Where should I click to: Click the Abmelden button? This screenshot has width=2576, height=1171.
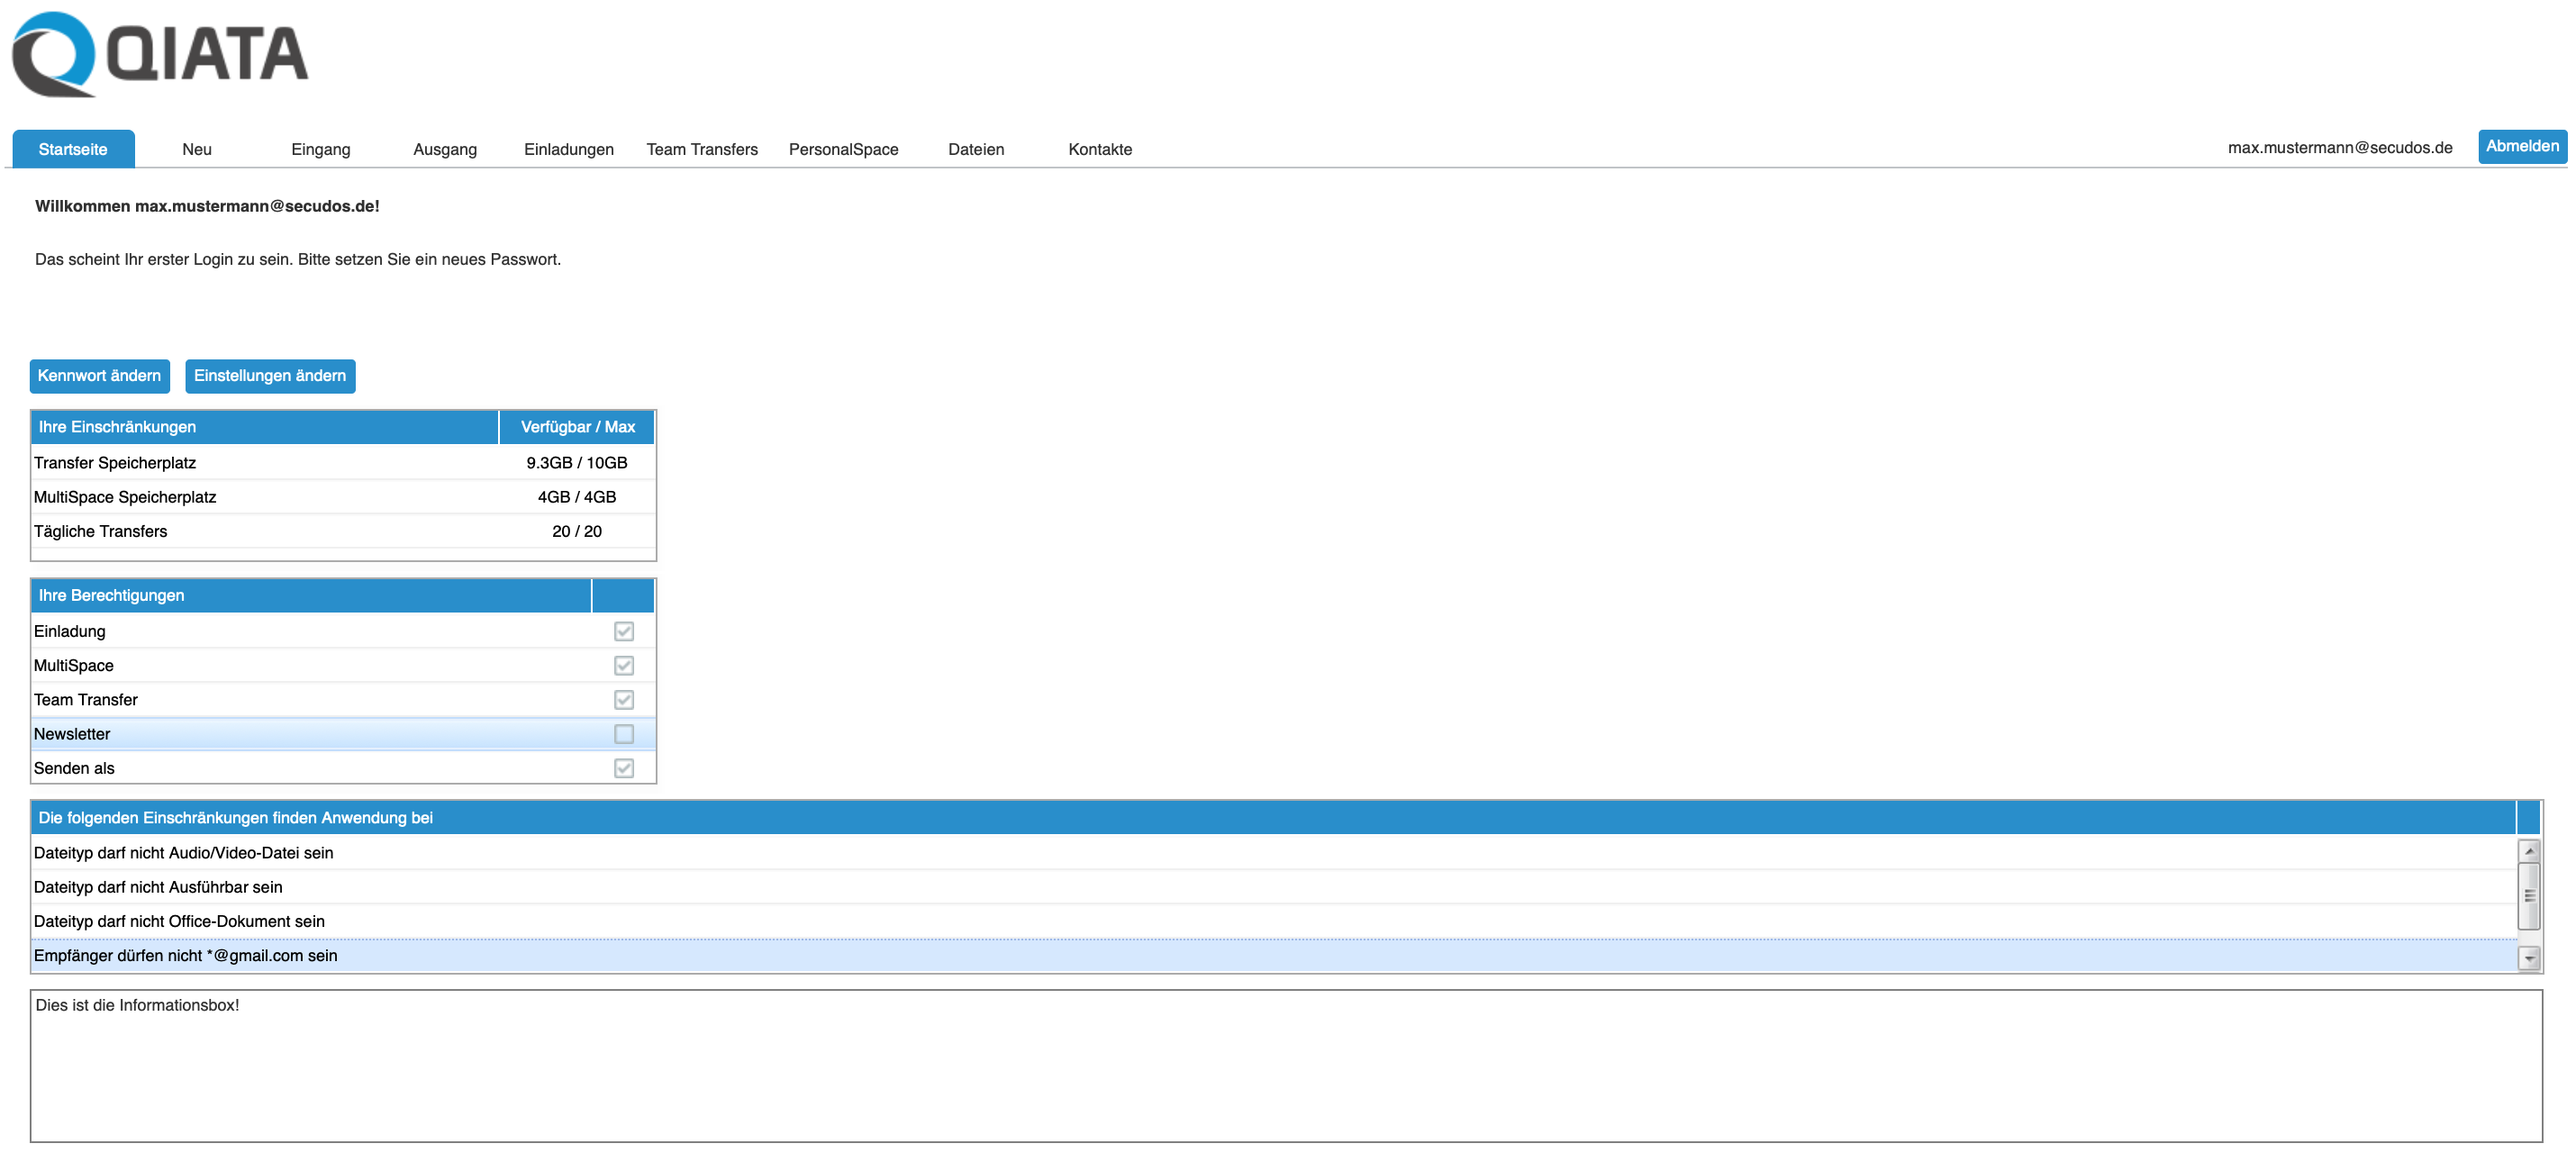coord(2521,146)
